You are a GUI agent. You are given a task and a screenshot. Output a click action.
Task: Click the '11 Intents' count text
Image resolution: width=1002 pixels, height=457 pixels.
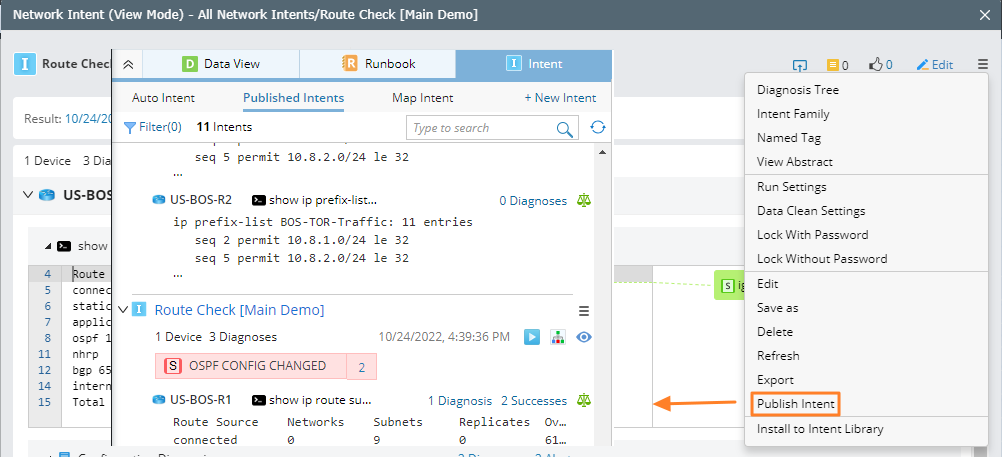pyautogui.click(x=224, y=127)
